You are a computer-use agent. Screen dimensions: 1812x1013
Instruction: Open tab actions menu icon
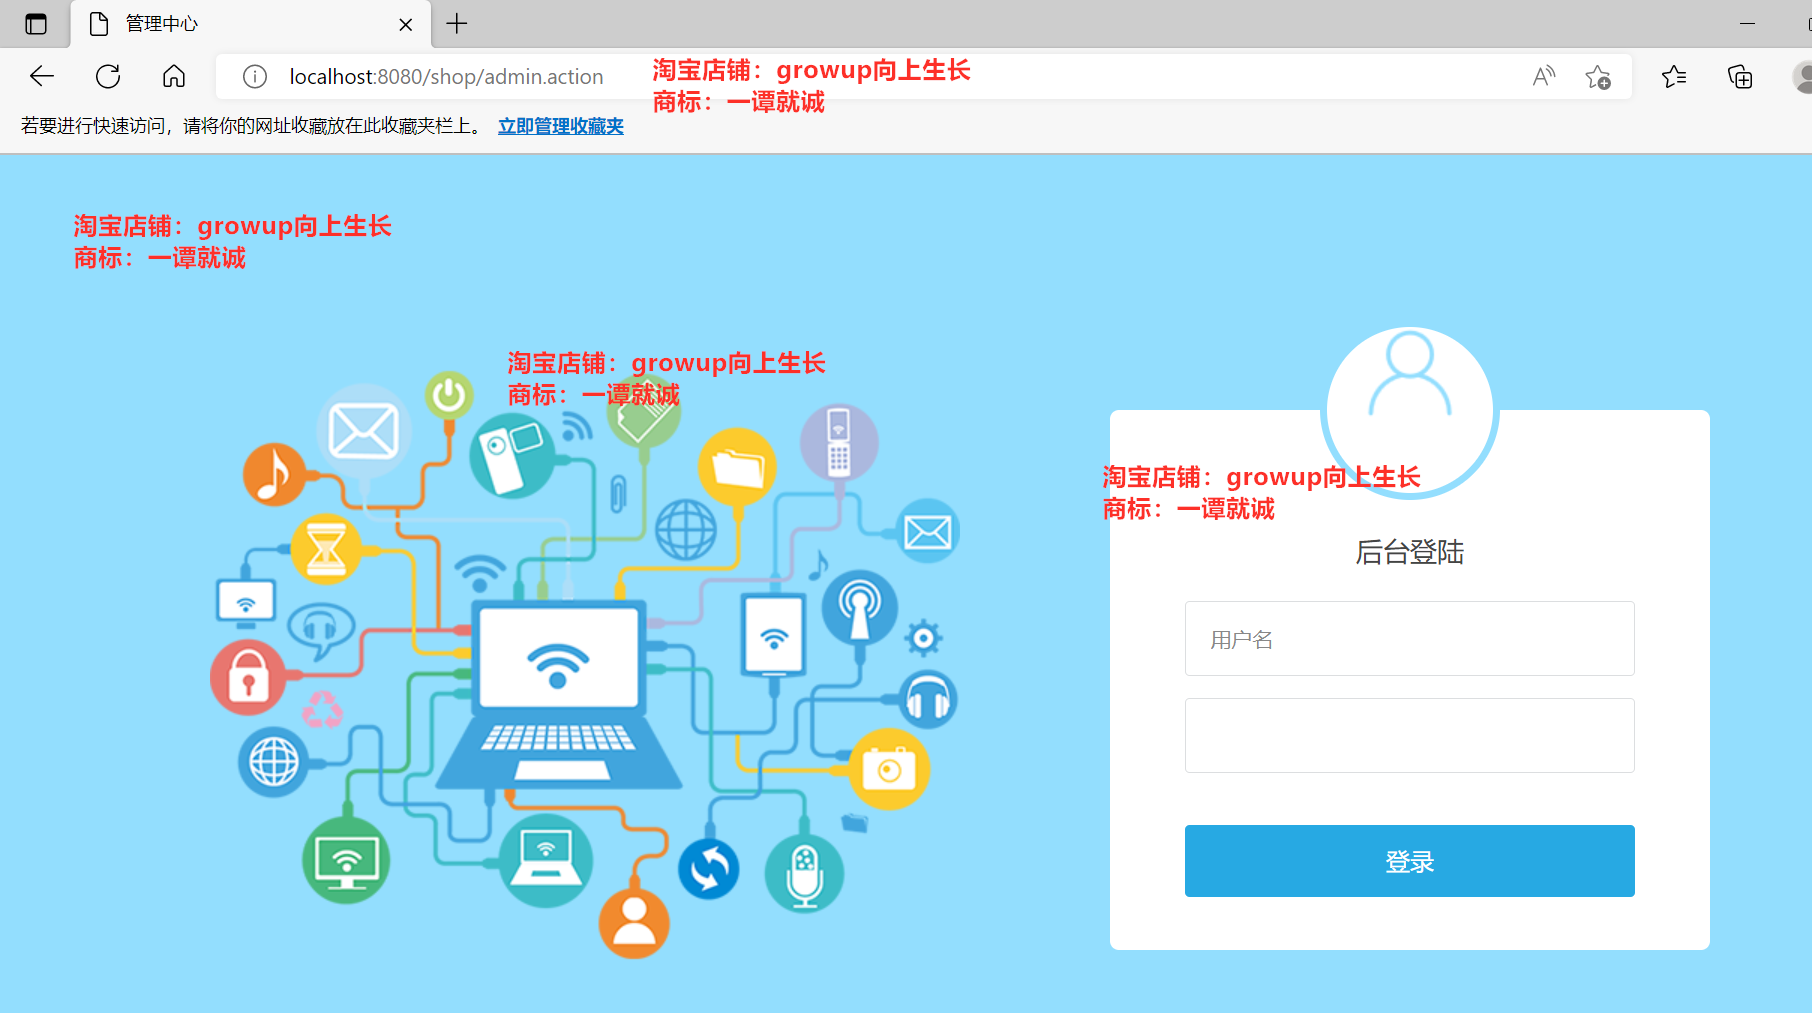[x=36, y=24]
